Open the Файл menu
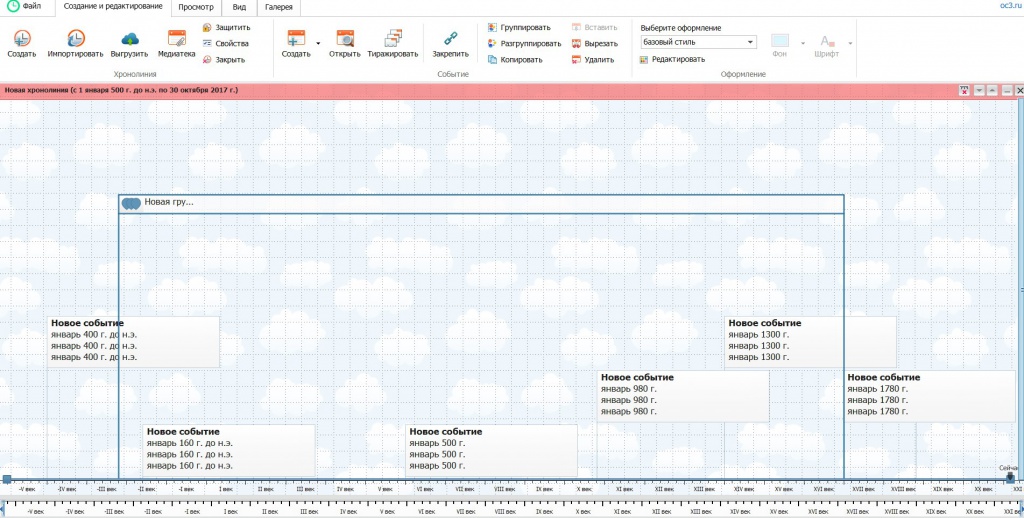1024x518 pixels. click(x=31, y=7)
